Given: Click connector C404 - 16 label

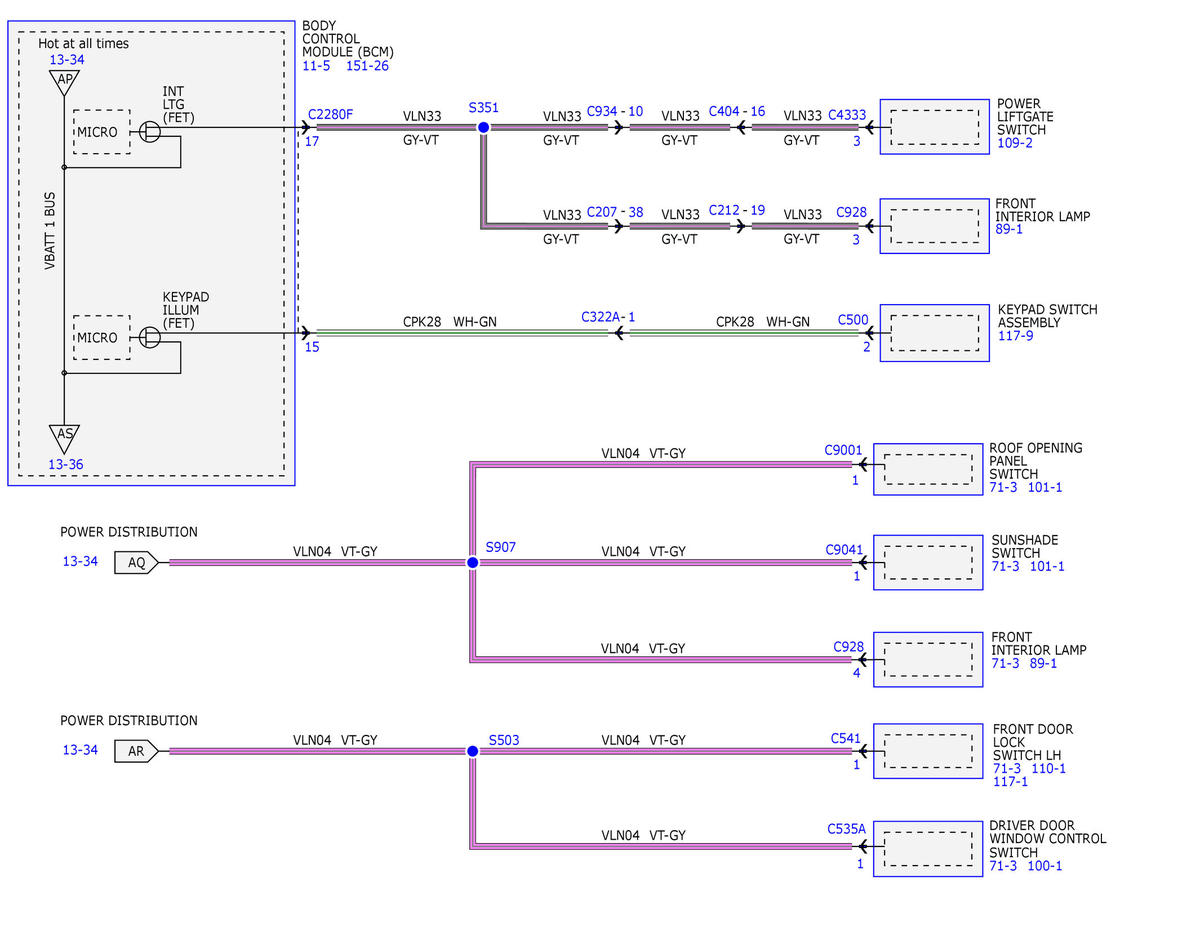Looking at the screenshot, I should click(737, 111).
